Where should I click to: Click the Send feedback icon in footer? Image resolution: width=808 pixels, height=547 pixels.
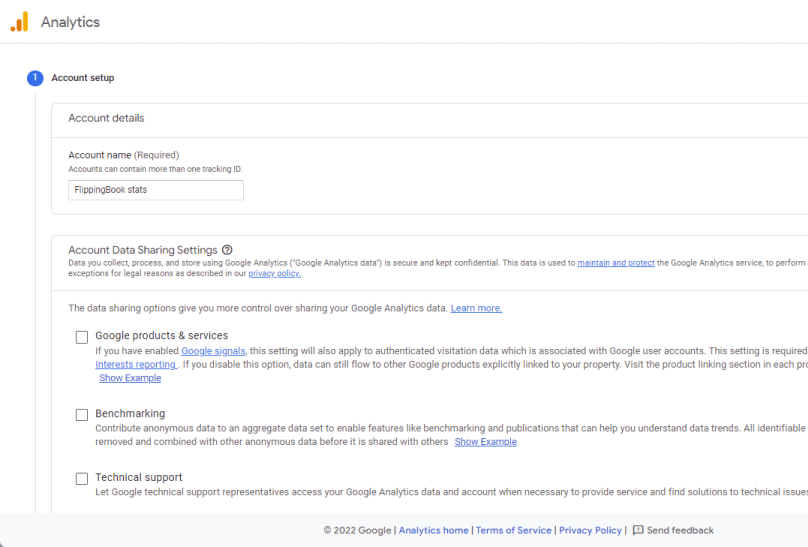(638, 530)
